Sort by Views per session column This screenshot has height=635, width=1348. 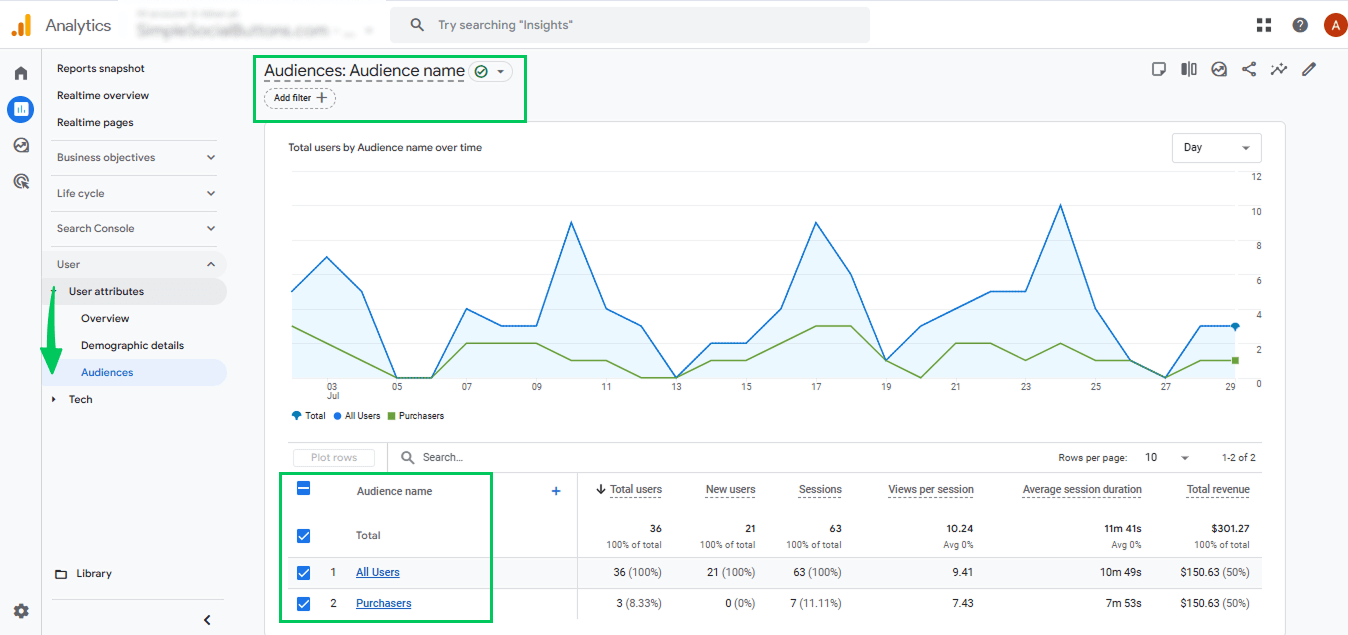coord(931,490)
